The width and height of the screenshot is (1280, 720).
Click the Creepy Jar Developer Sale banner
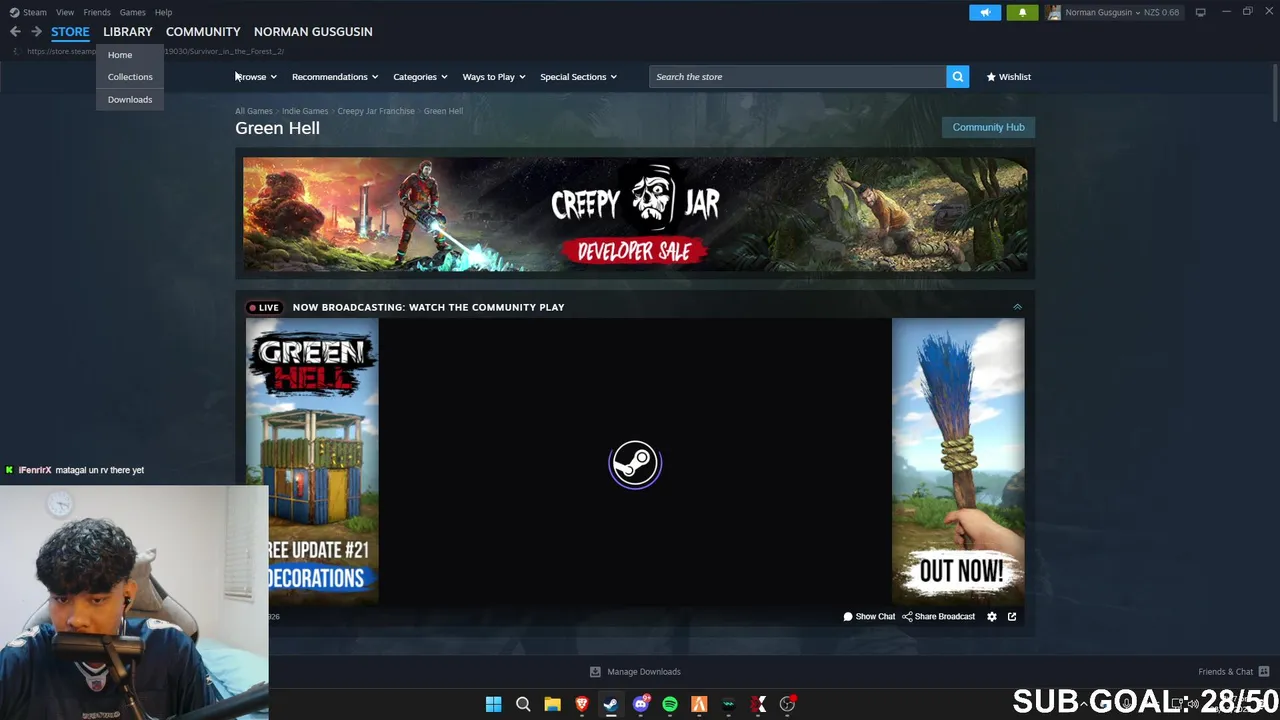[635, 214]
